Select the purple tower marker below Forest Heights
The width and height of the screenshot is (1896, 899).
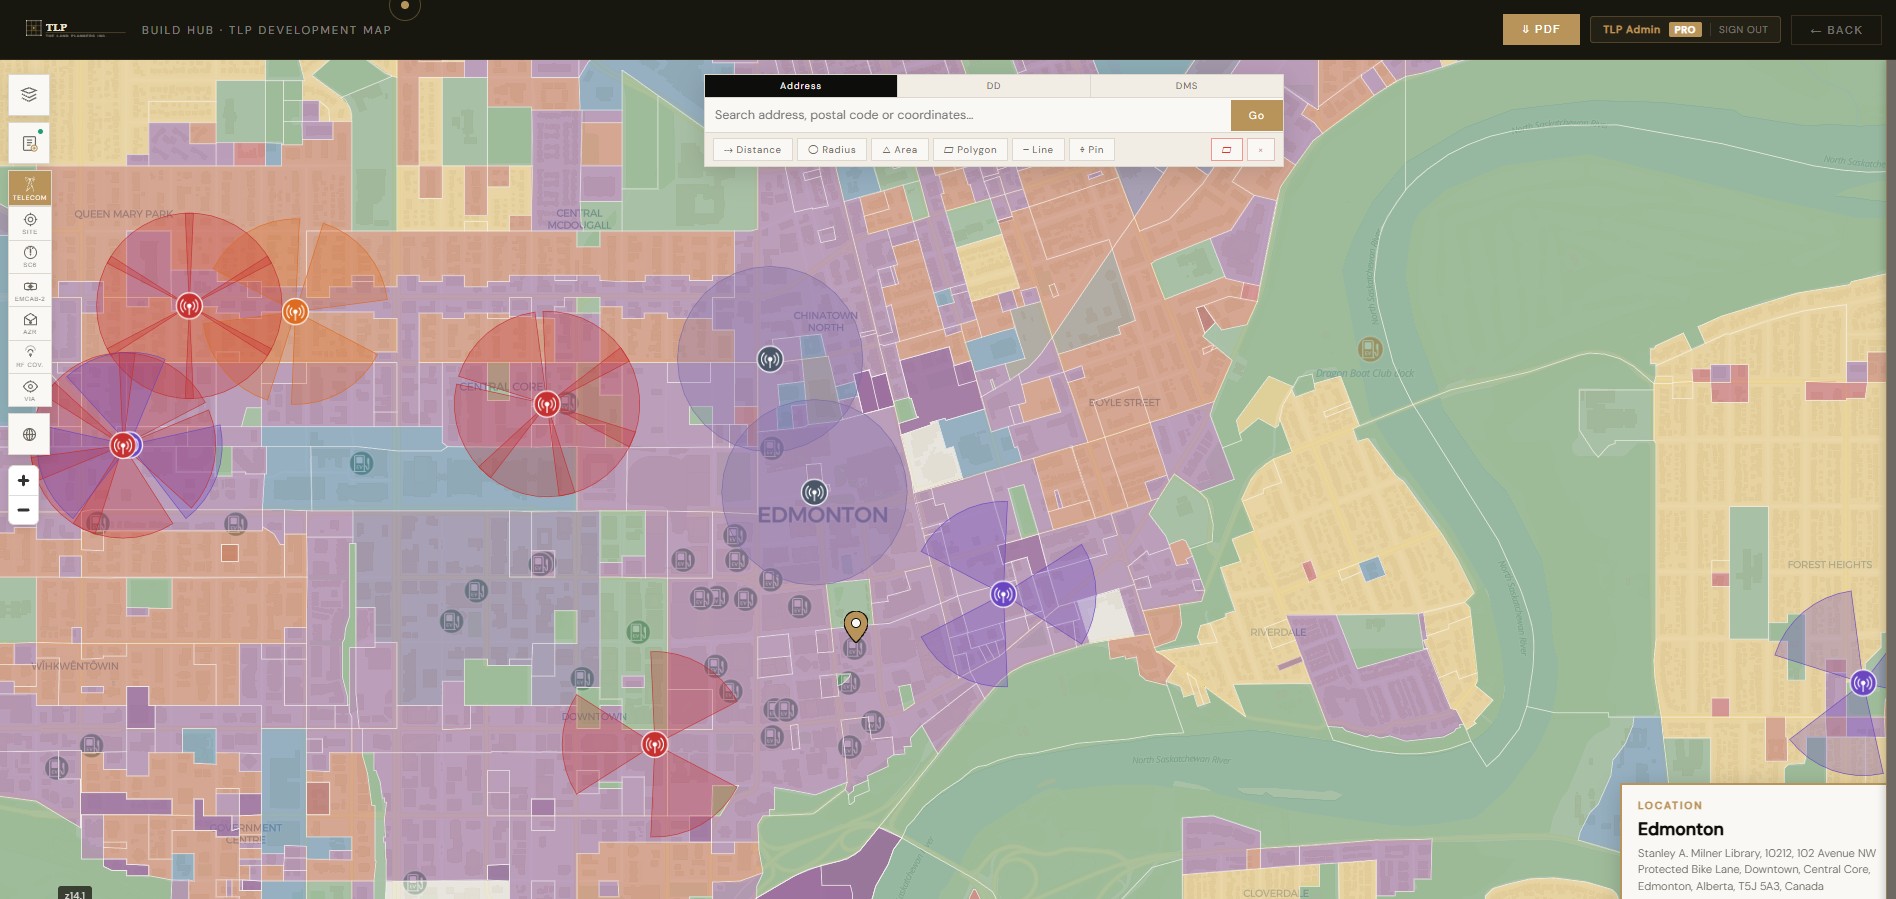[1862, 683]
